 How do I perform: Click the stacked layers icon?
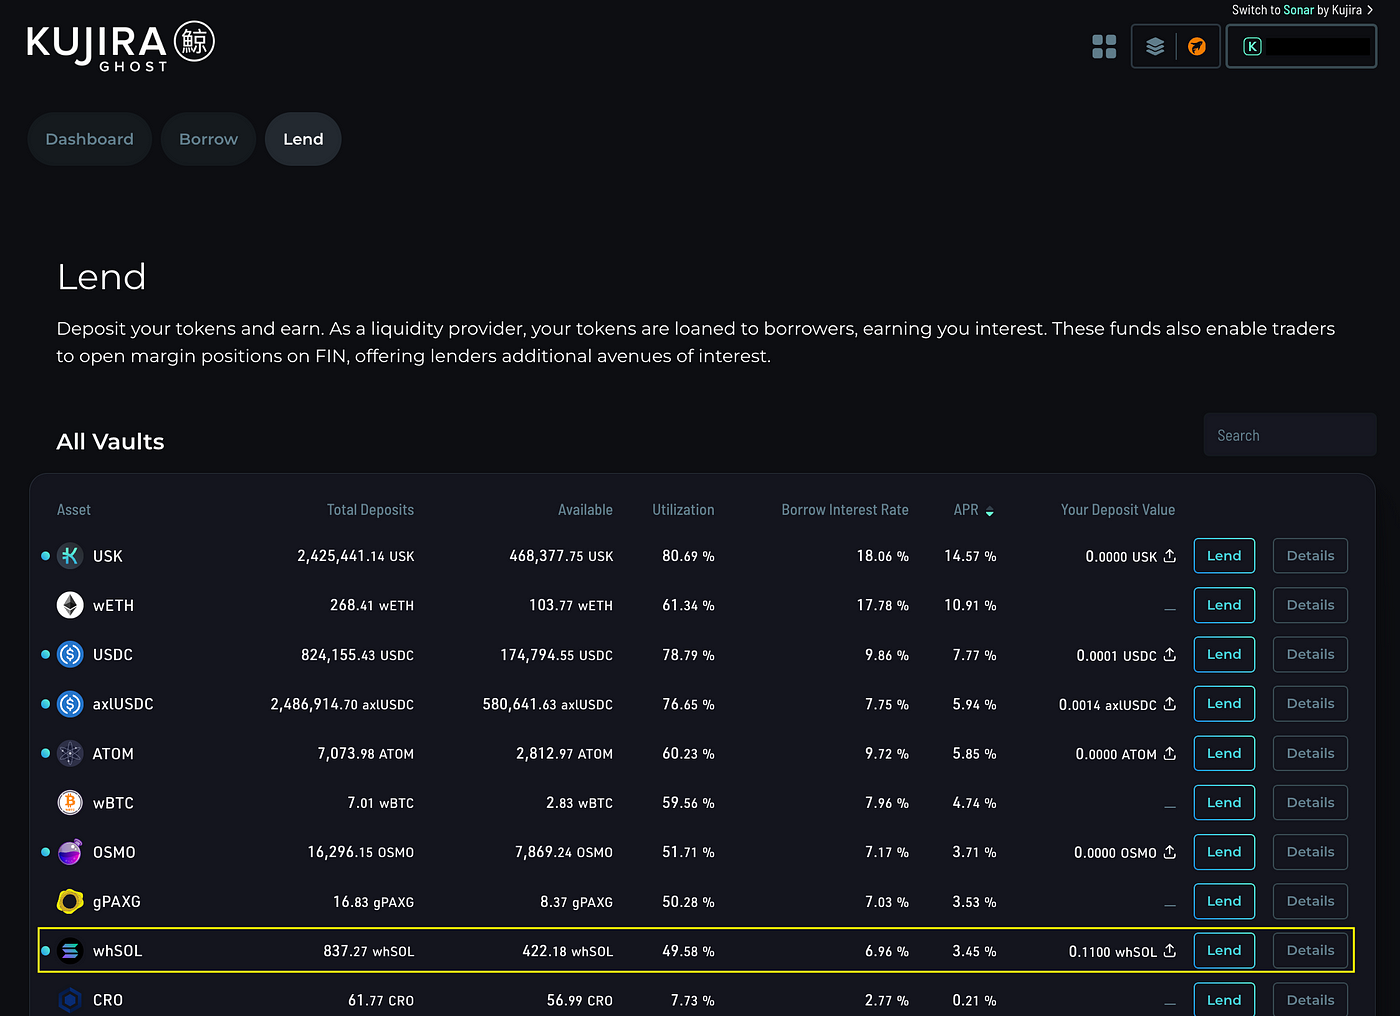tap(1155, 46)
